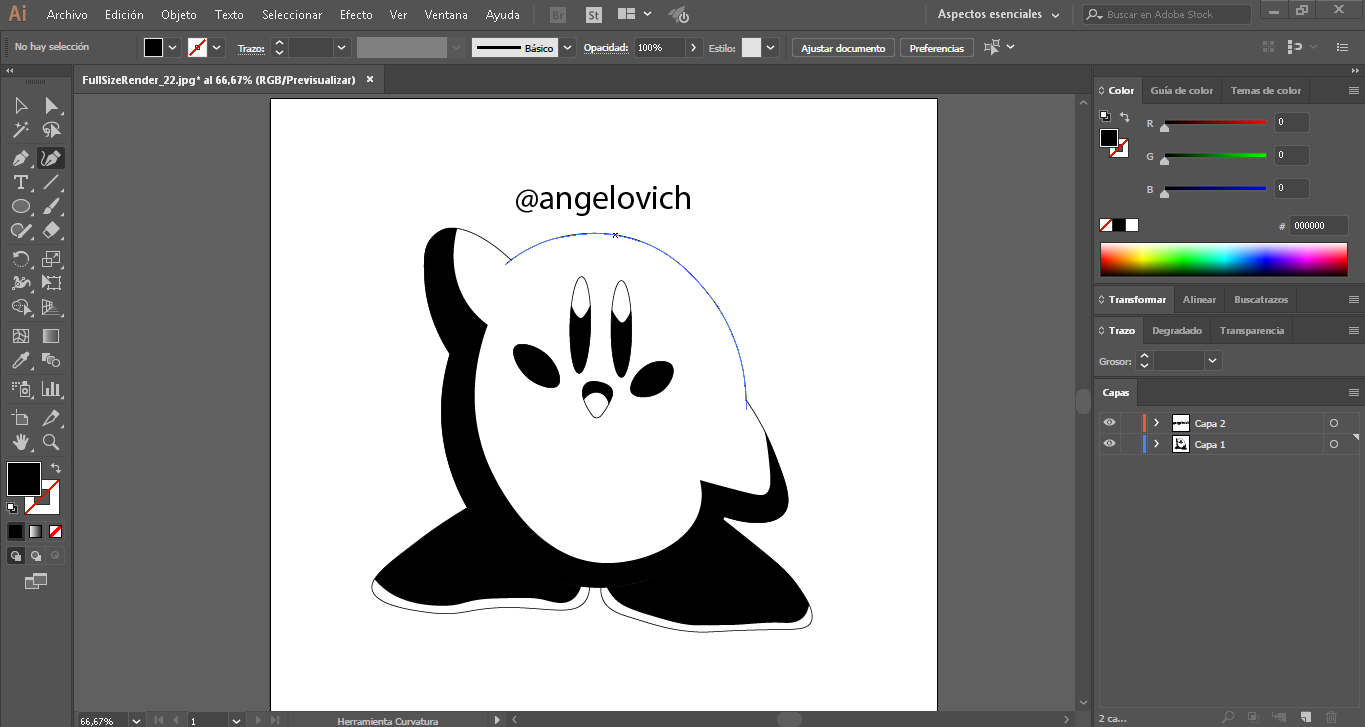The width and height of the screenshot is (1365, 727).
Task: Open the fill color dropdown in control bar
Action: click(x=172, y=48)
